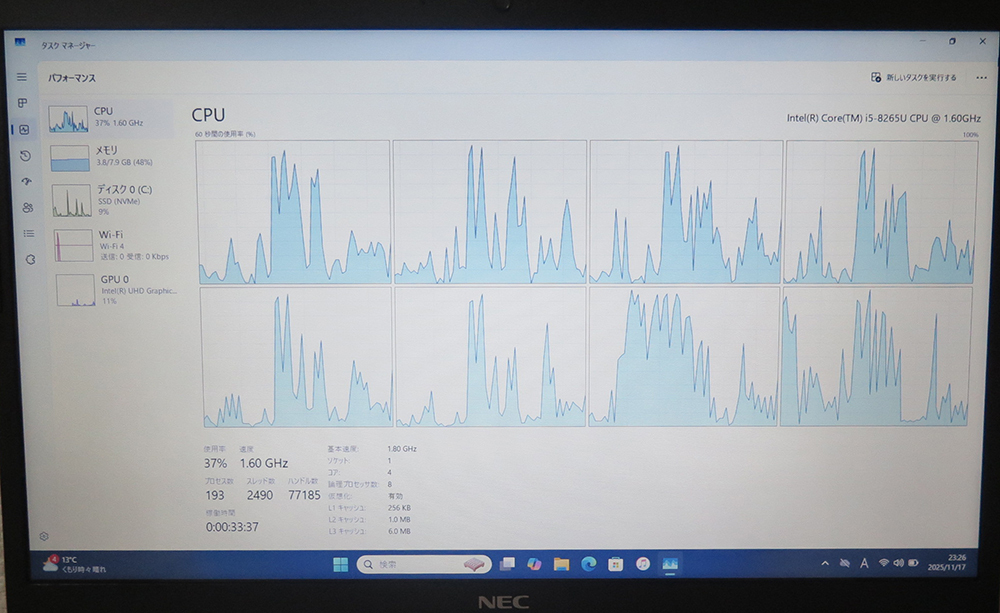1000x613 pixels.
Task: Click the 2490 threads value
Action: point(260,495)
